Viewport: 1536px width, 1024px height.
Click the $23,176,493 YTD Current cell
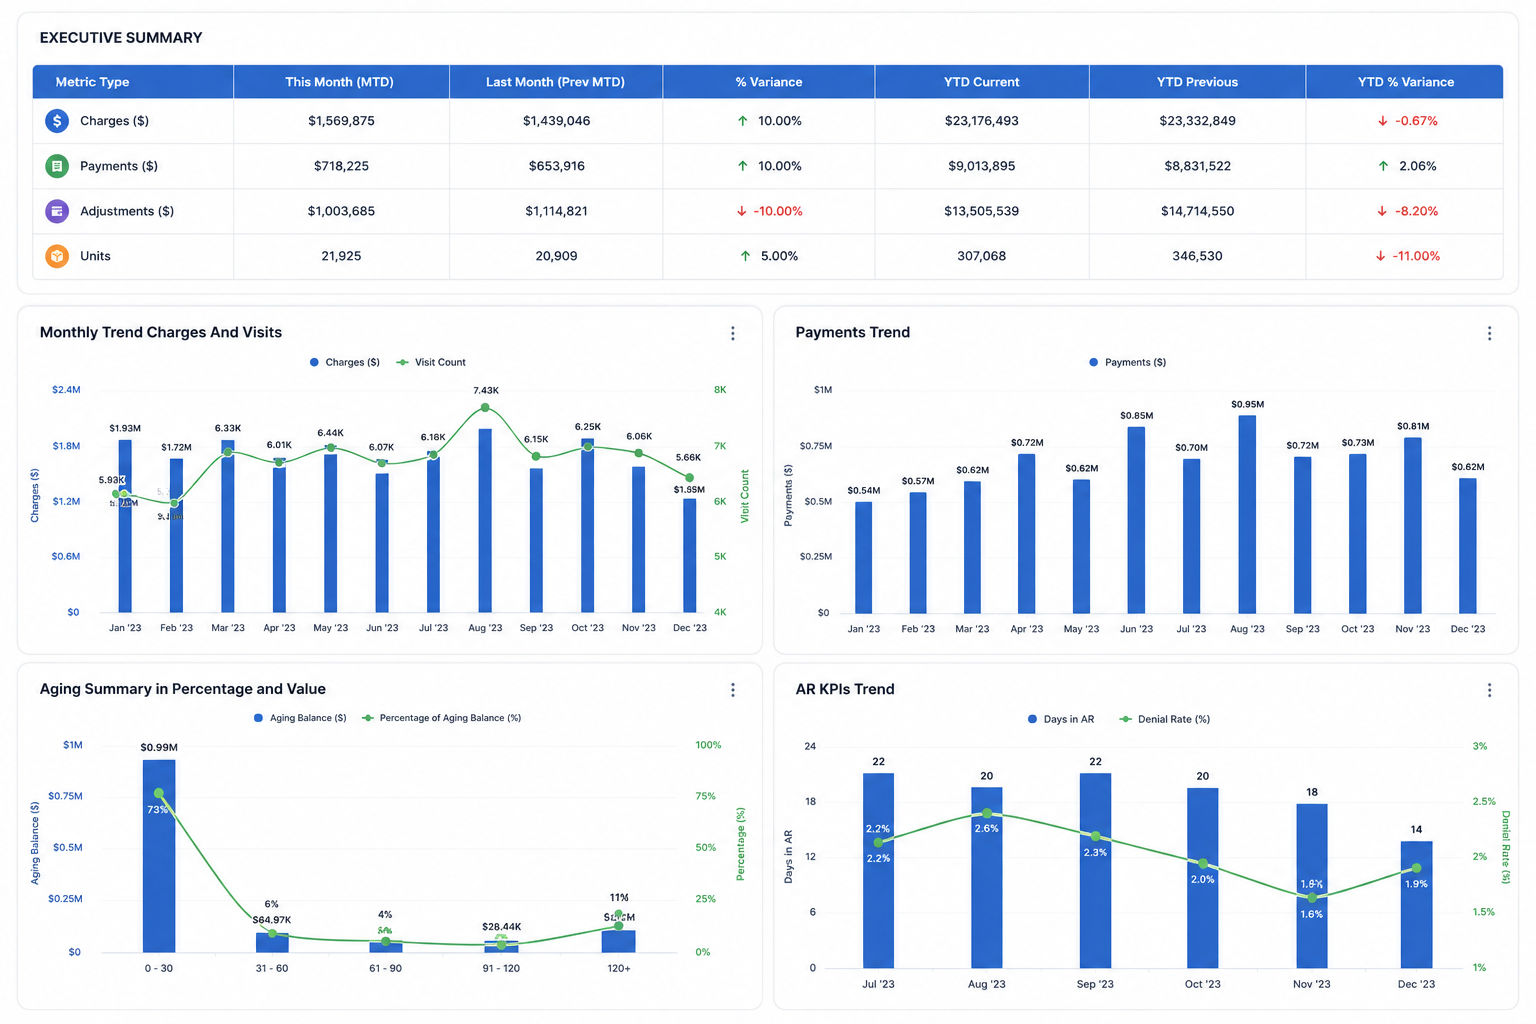(982, 121)
